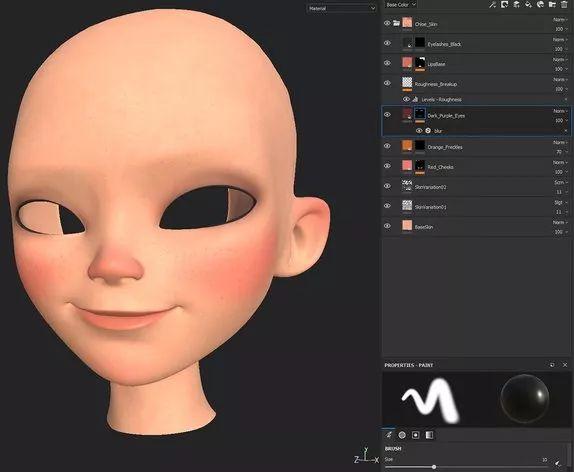Open the Material viewport mode dropdown
574x472 pixels.
tap(342, 8)
